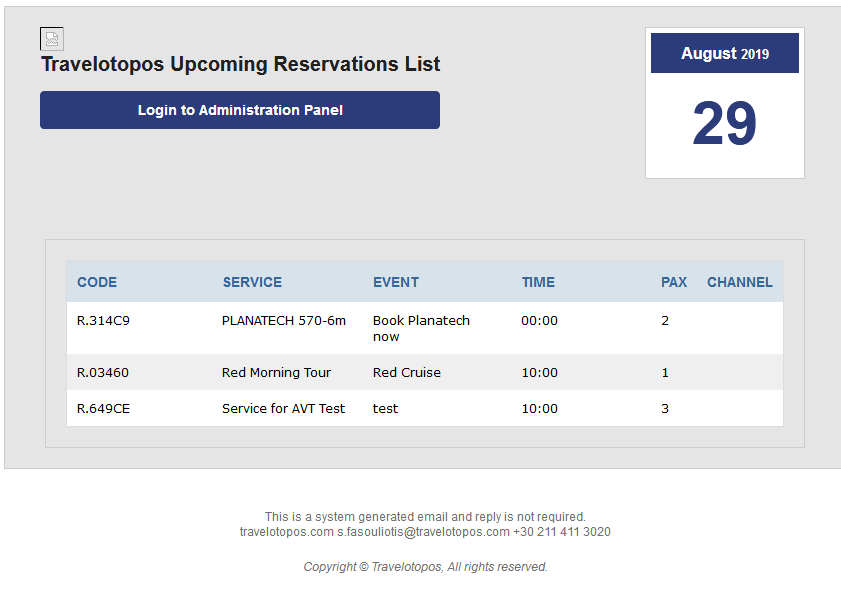The height and width of the screenshot is (591, 841).
Task: Click the CODE column header
Action: pos(97,282)
